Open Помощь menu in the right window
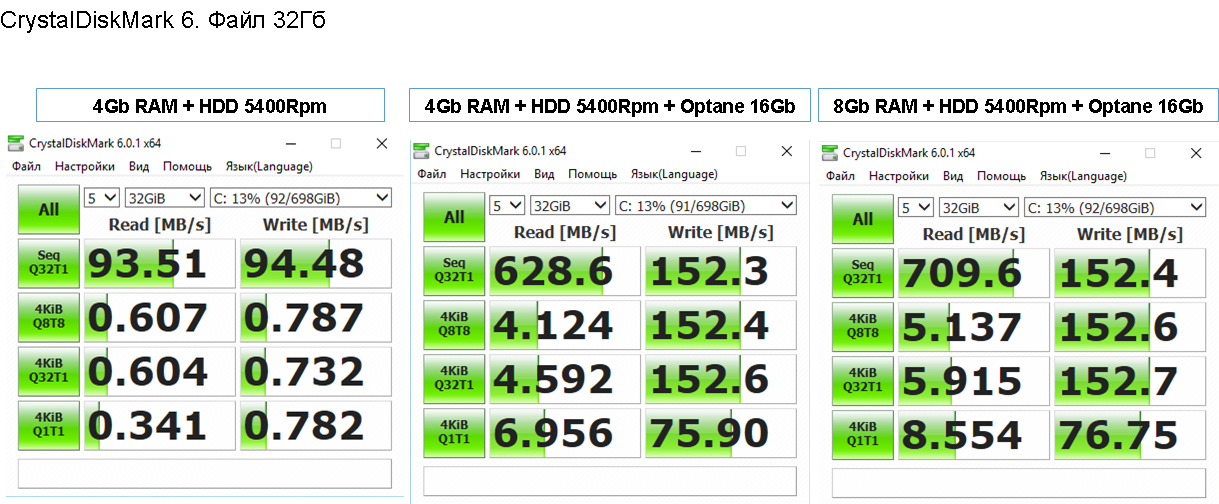This screenshot has width=1219, height=504. (1002, 176)
